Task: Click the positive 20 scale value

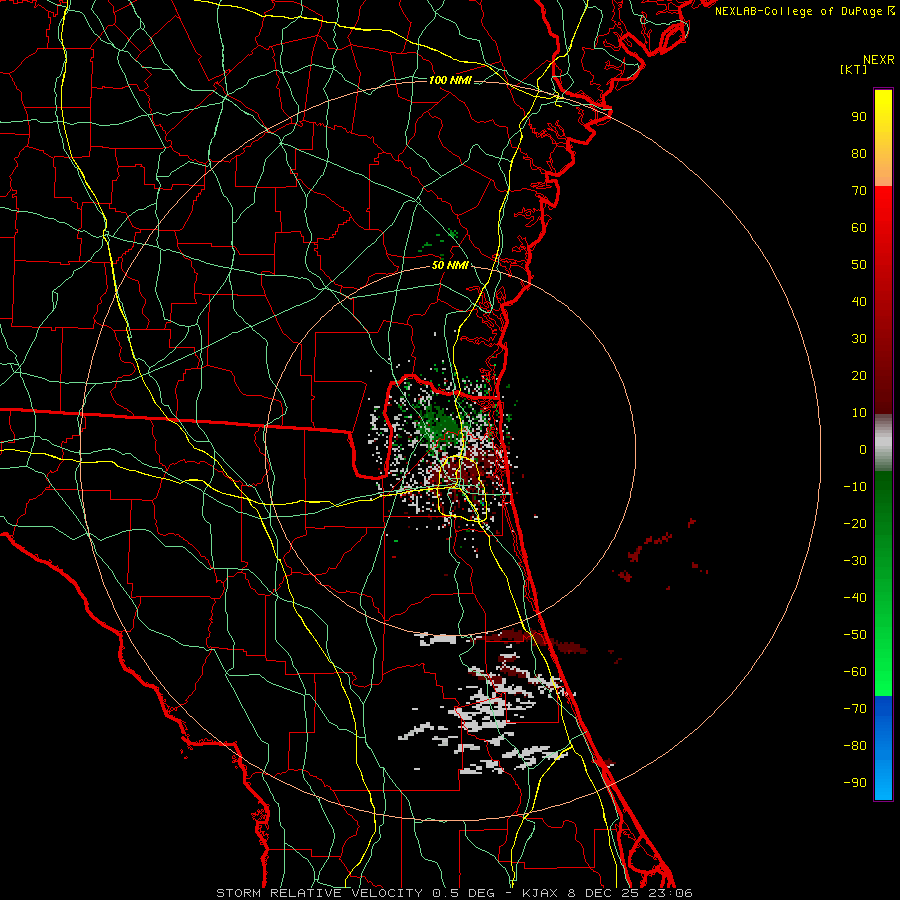Action: (859, 375)
